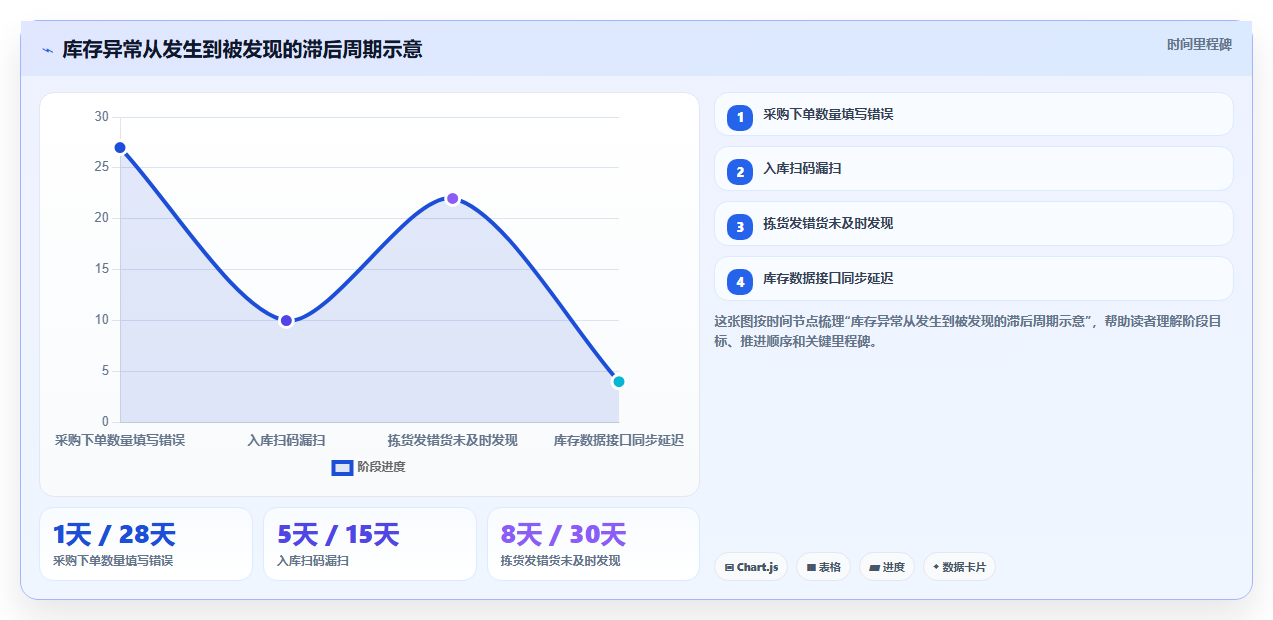
Task: Click the chart data point at value 27
Action: 120,148
